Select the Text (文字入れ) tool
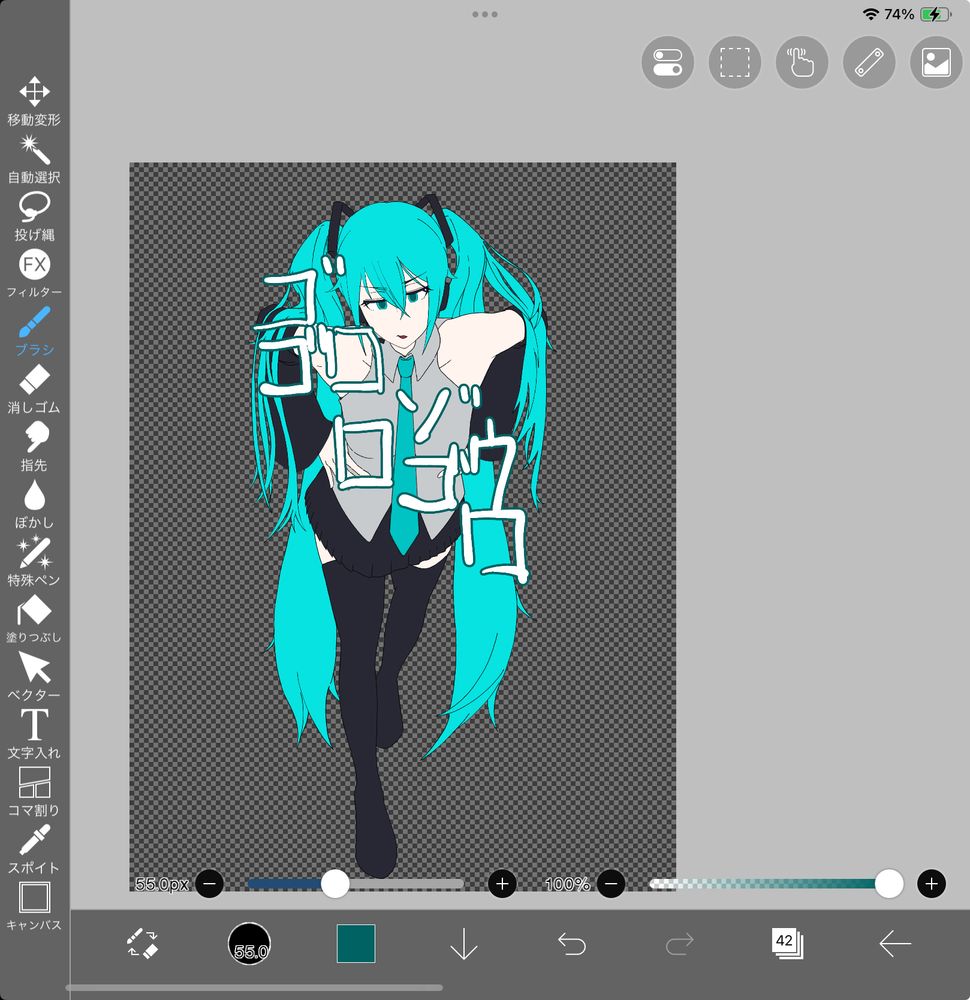Screen dimensions: 970x1000 point(34,733)
